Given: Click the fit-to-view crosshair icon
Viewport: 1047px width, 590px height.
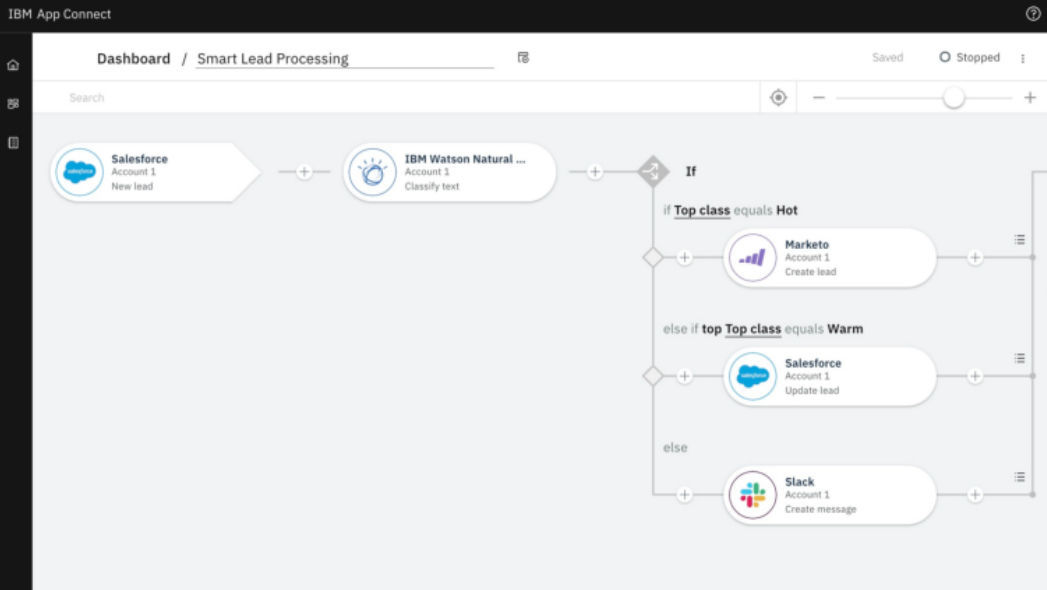Looking at the screenshot, I should coord(779,96).
